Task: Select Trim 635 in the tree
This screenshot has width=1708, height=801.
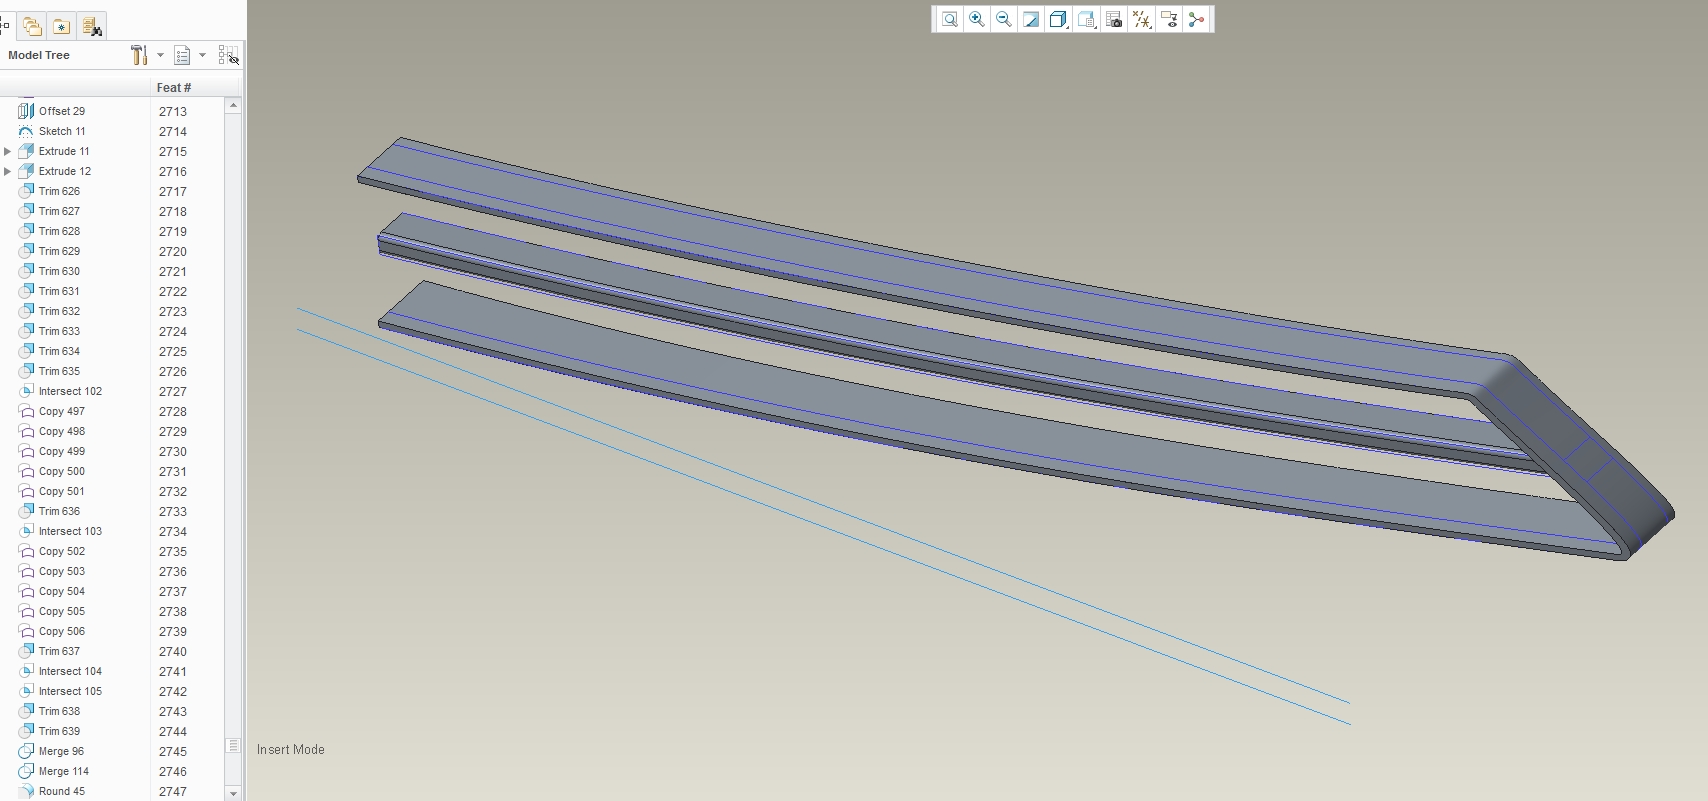Action: [x=59, y=371]
